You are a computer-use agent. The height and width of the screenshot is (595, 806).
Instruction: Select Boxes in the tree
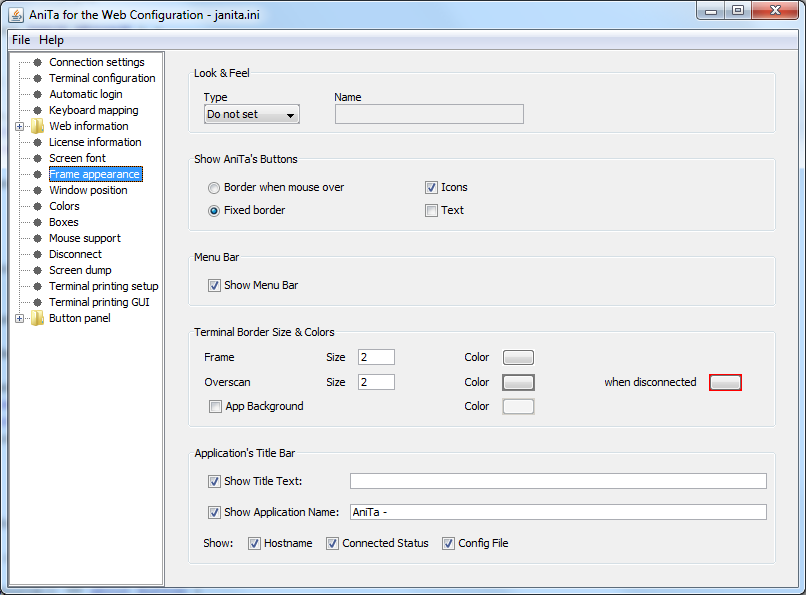pos(64,222)
